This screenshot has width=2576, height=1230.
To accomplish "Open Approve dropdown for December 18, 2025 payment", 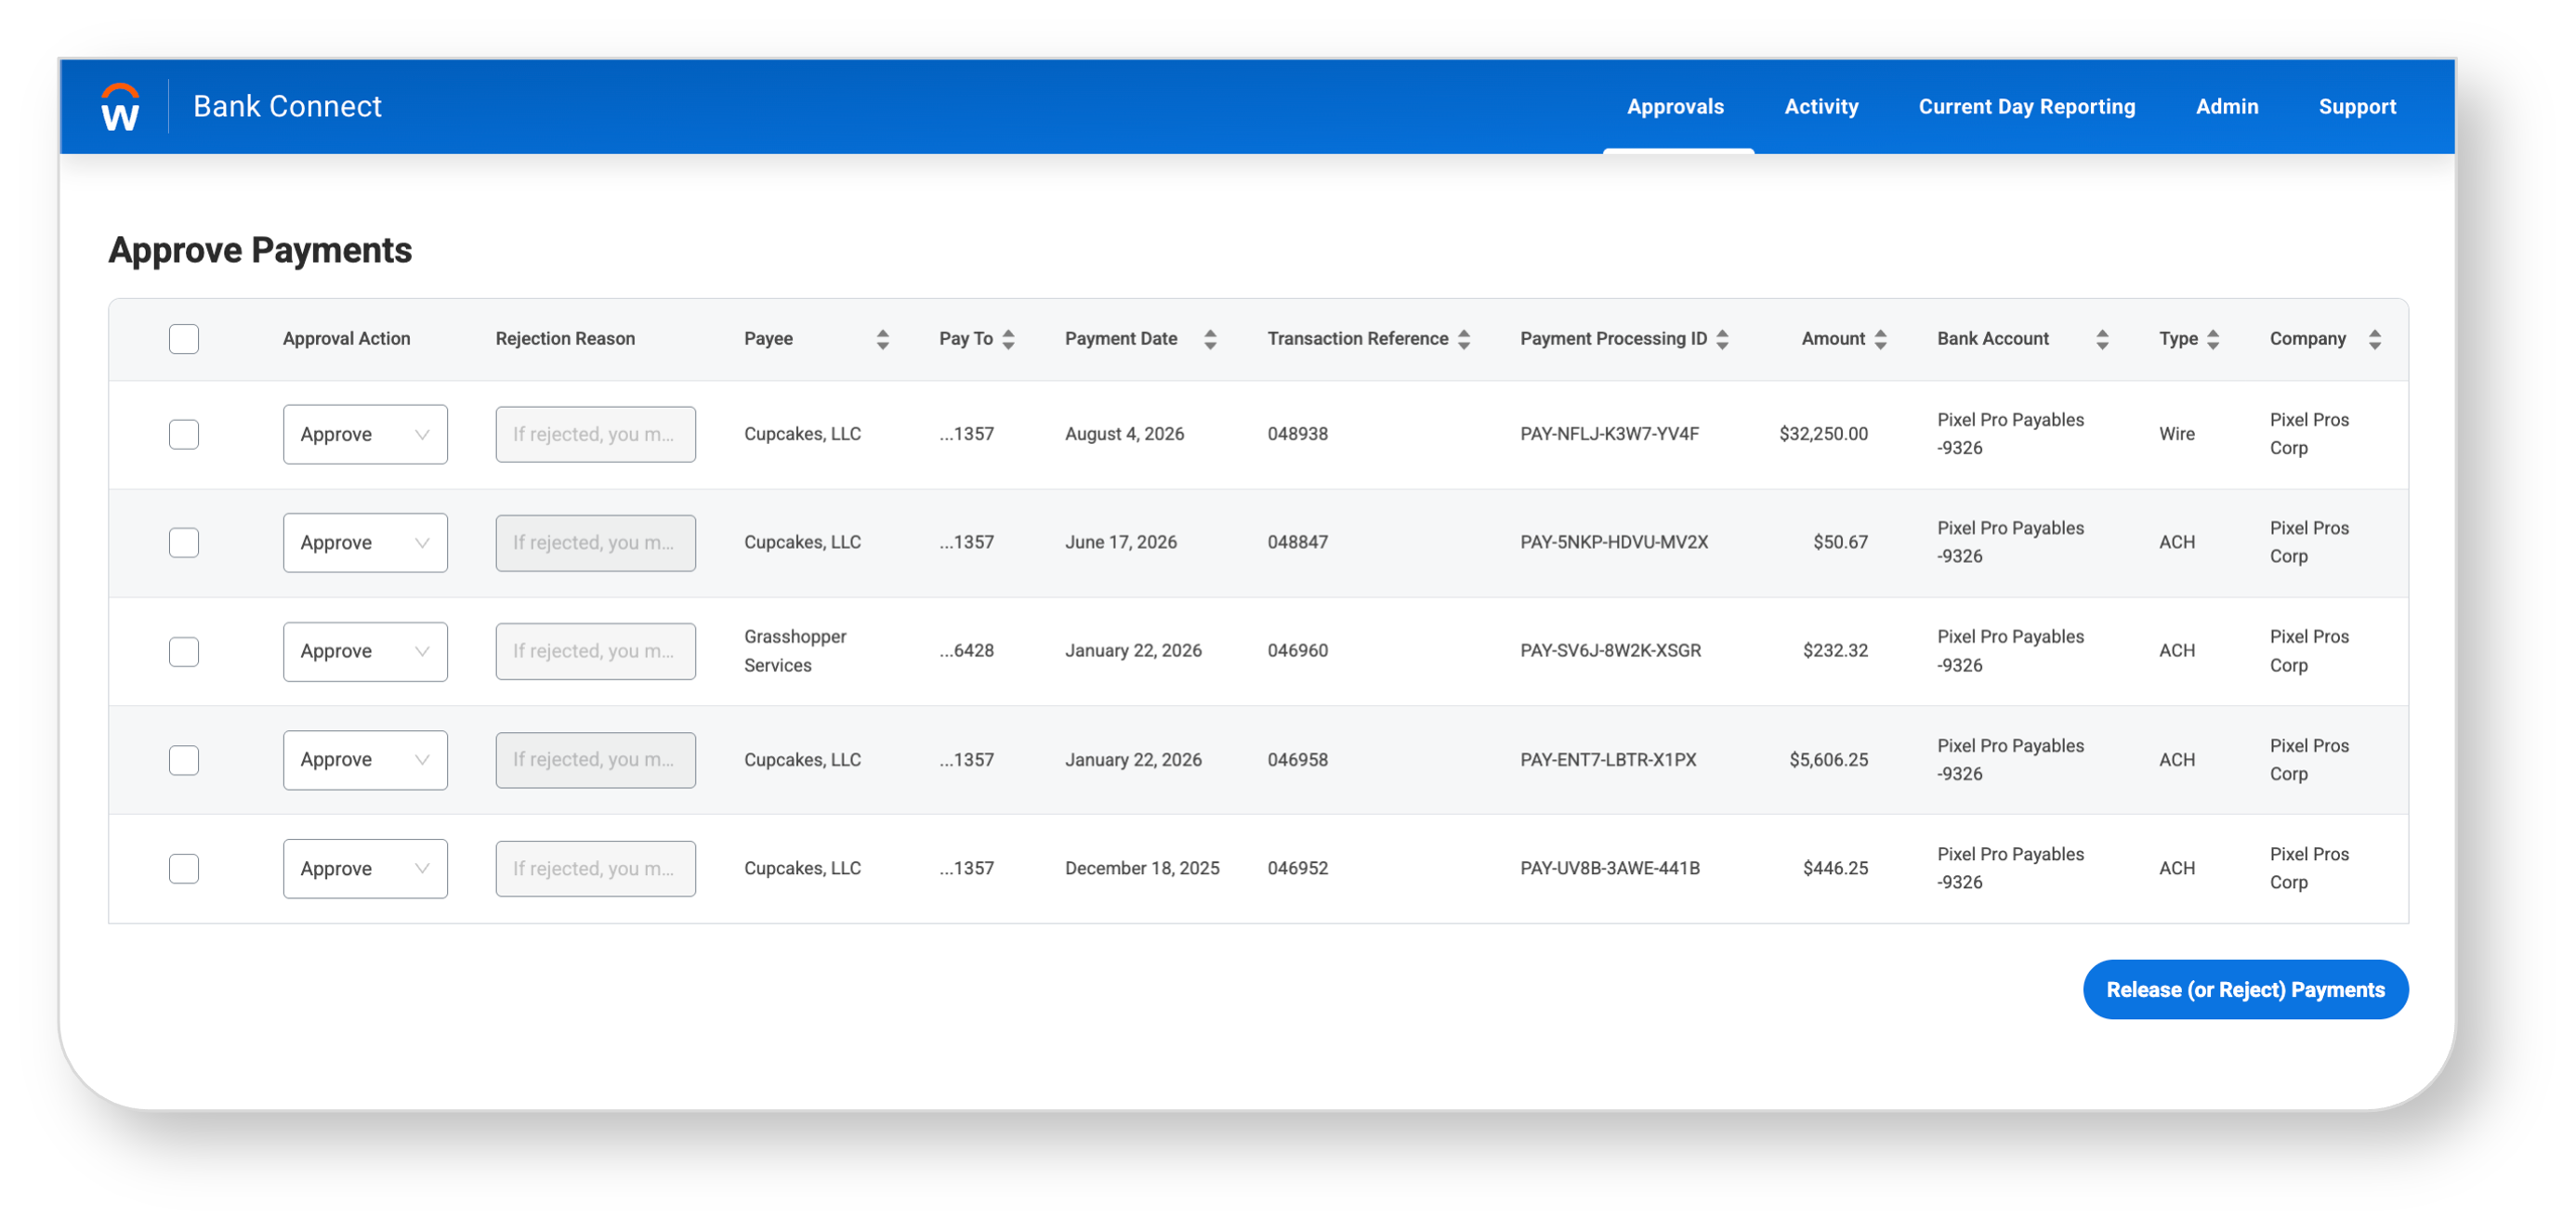I will pyautogui.click(x=365, y=868).
